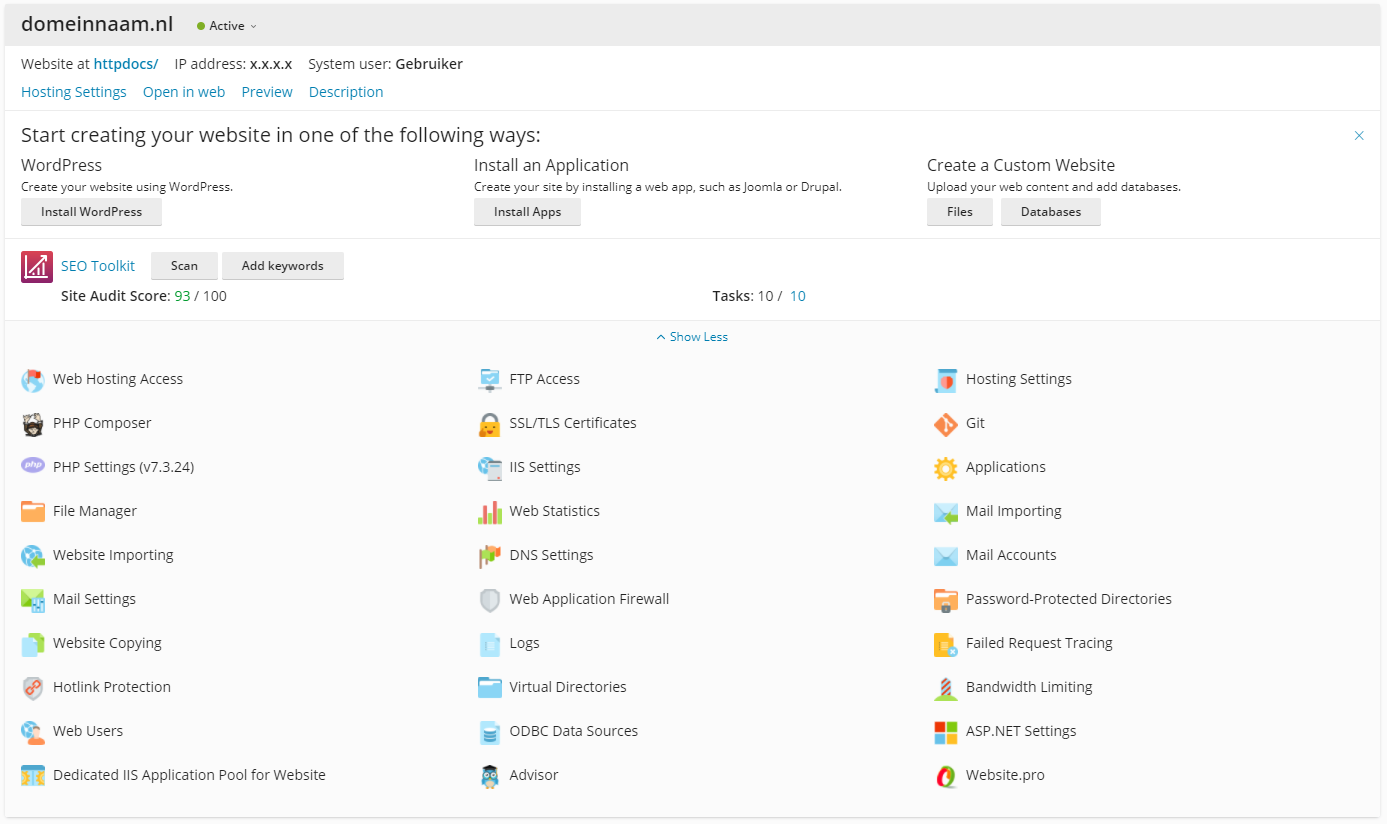Open the ASP.NET Settings icon

pos(945,732)
